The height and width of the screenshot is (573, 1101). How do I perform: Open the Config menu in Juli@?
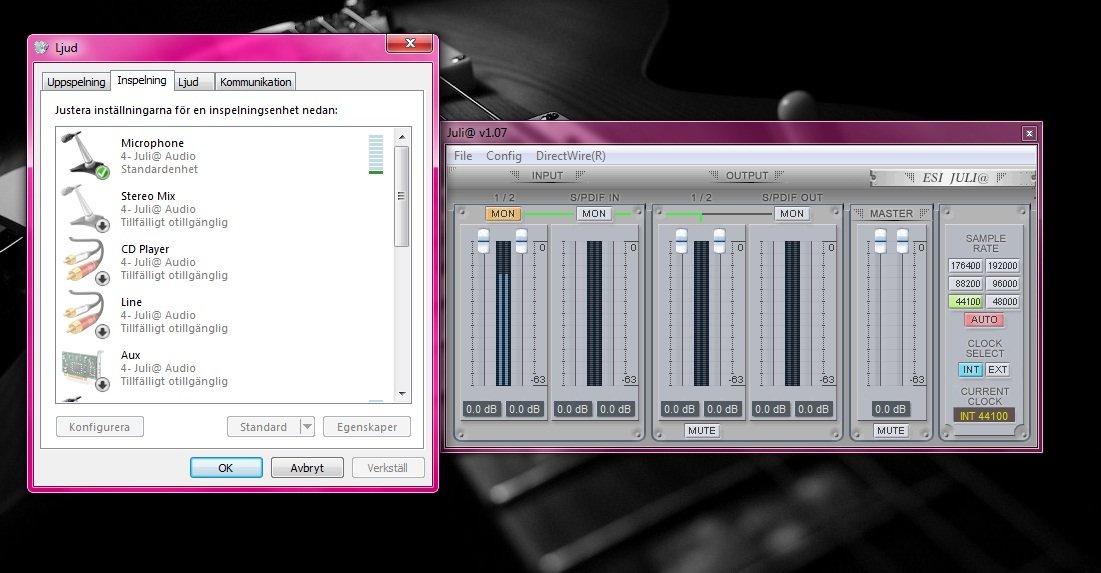click(503, 156)
